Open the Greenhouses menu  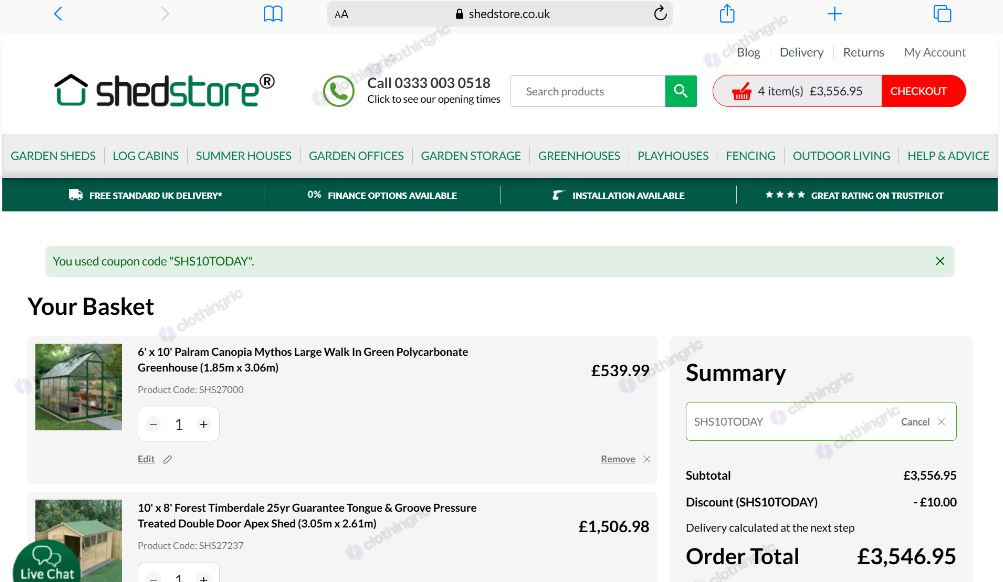[579, 156]
